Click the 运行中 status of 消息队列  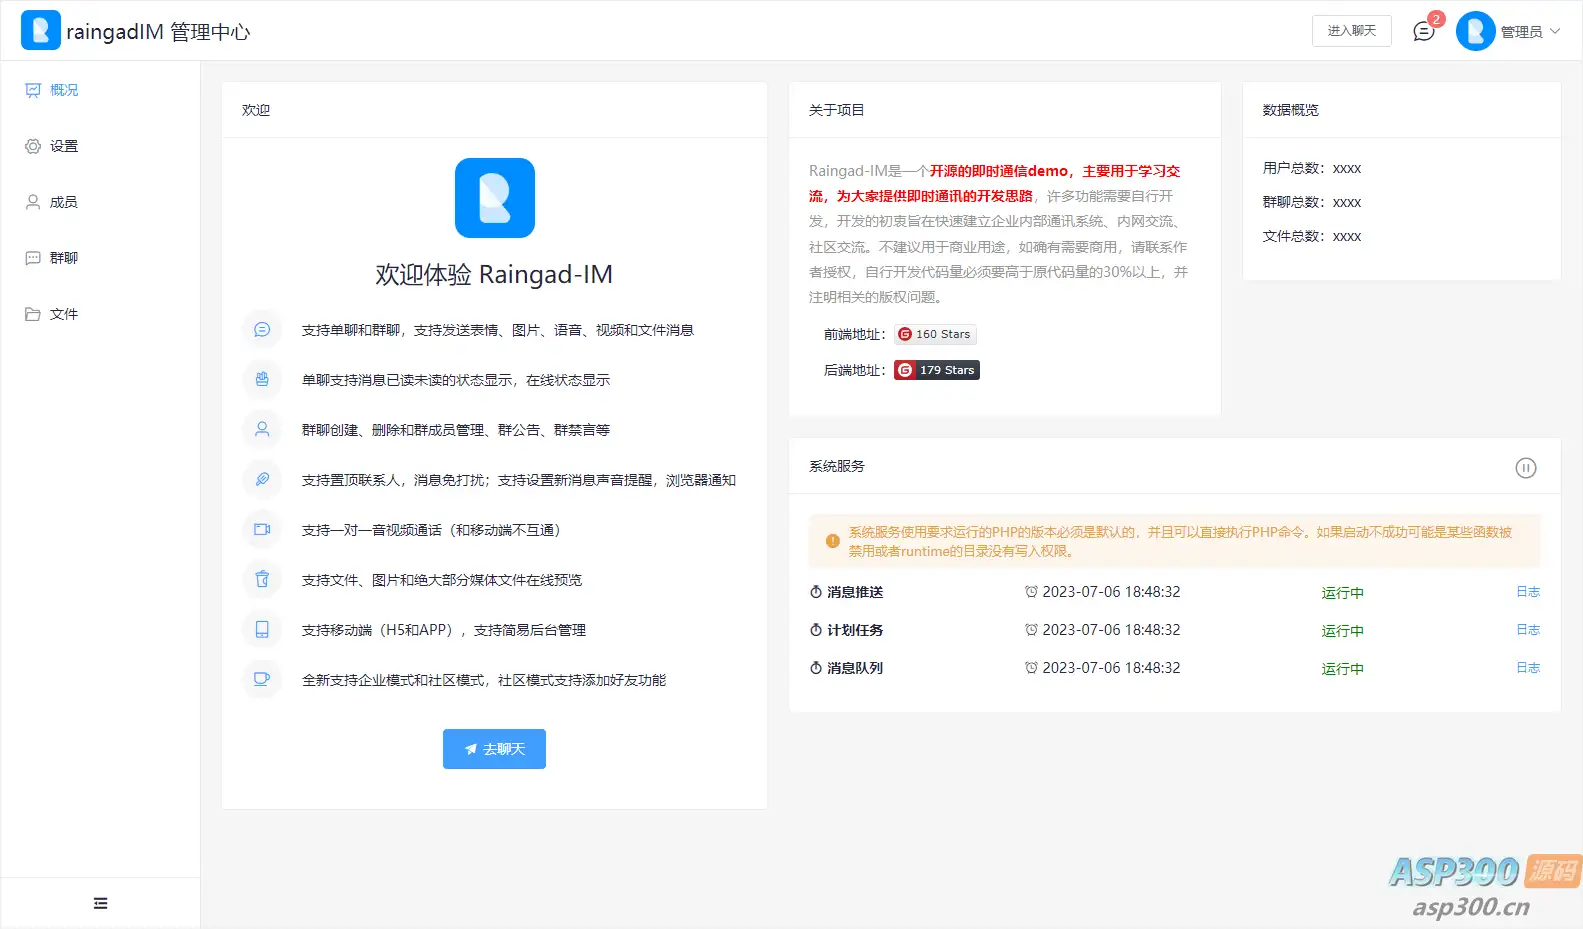tap(1342, 669)
